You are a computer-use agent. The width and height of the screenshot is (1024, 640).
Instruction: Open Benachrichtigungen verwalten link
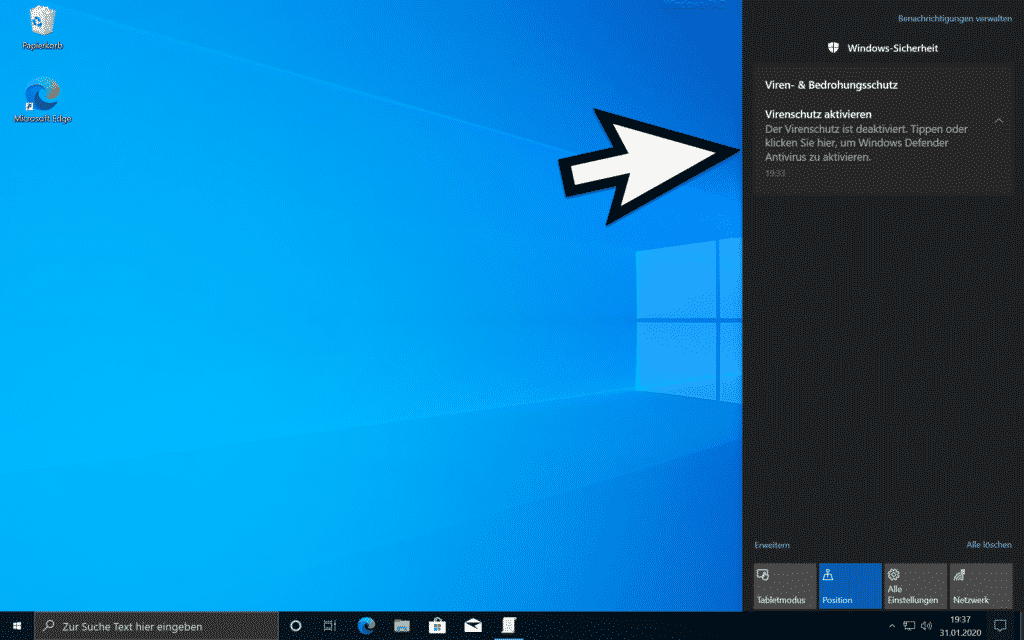click(955, 19)
